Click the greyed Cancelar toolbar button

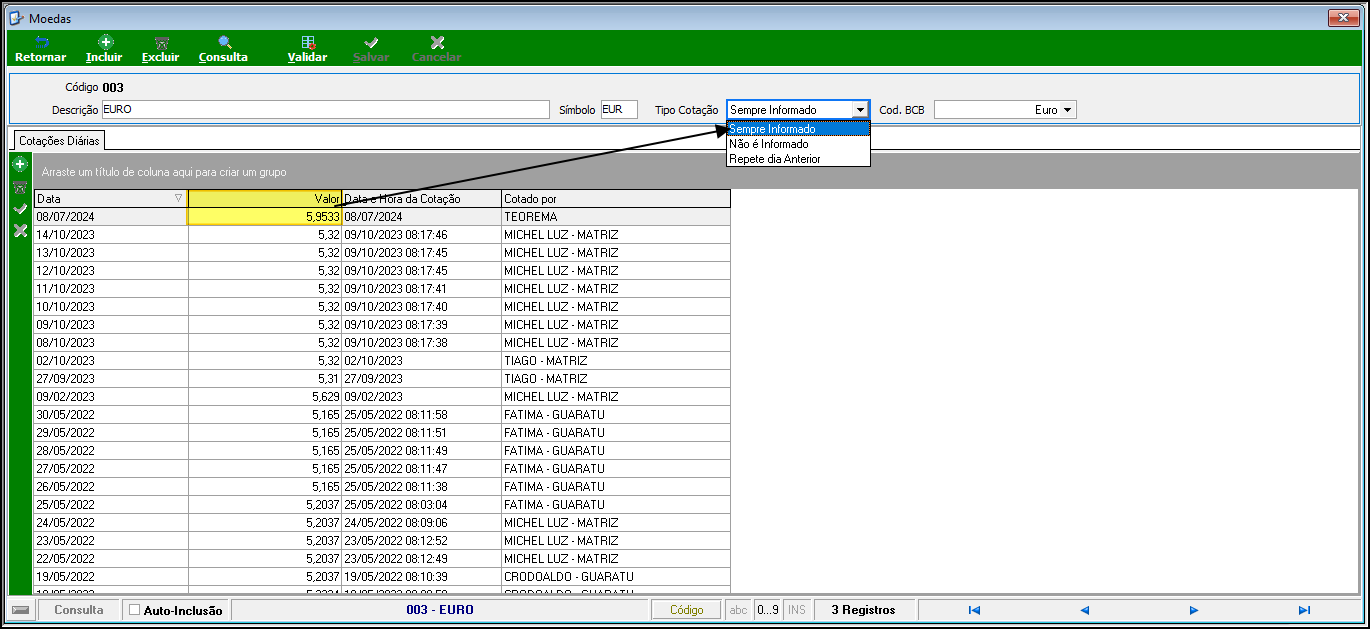pos(437,50)
